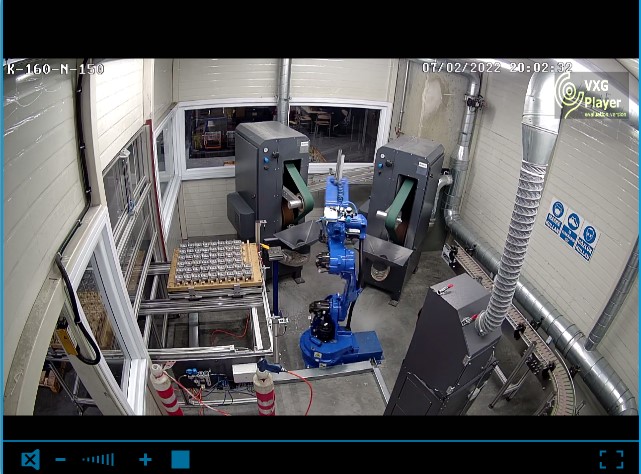Mute the video audio with speaker icon
The width and height of the screenshot is (641, 474).
[x=31, y=459]
